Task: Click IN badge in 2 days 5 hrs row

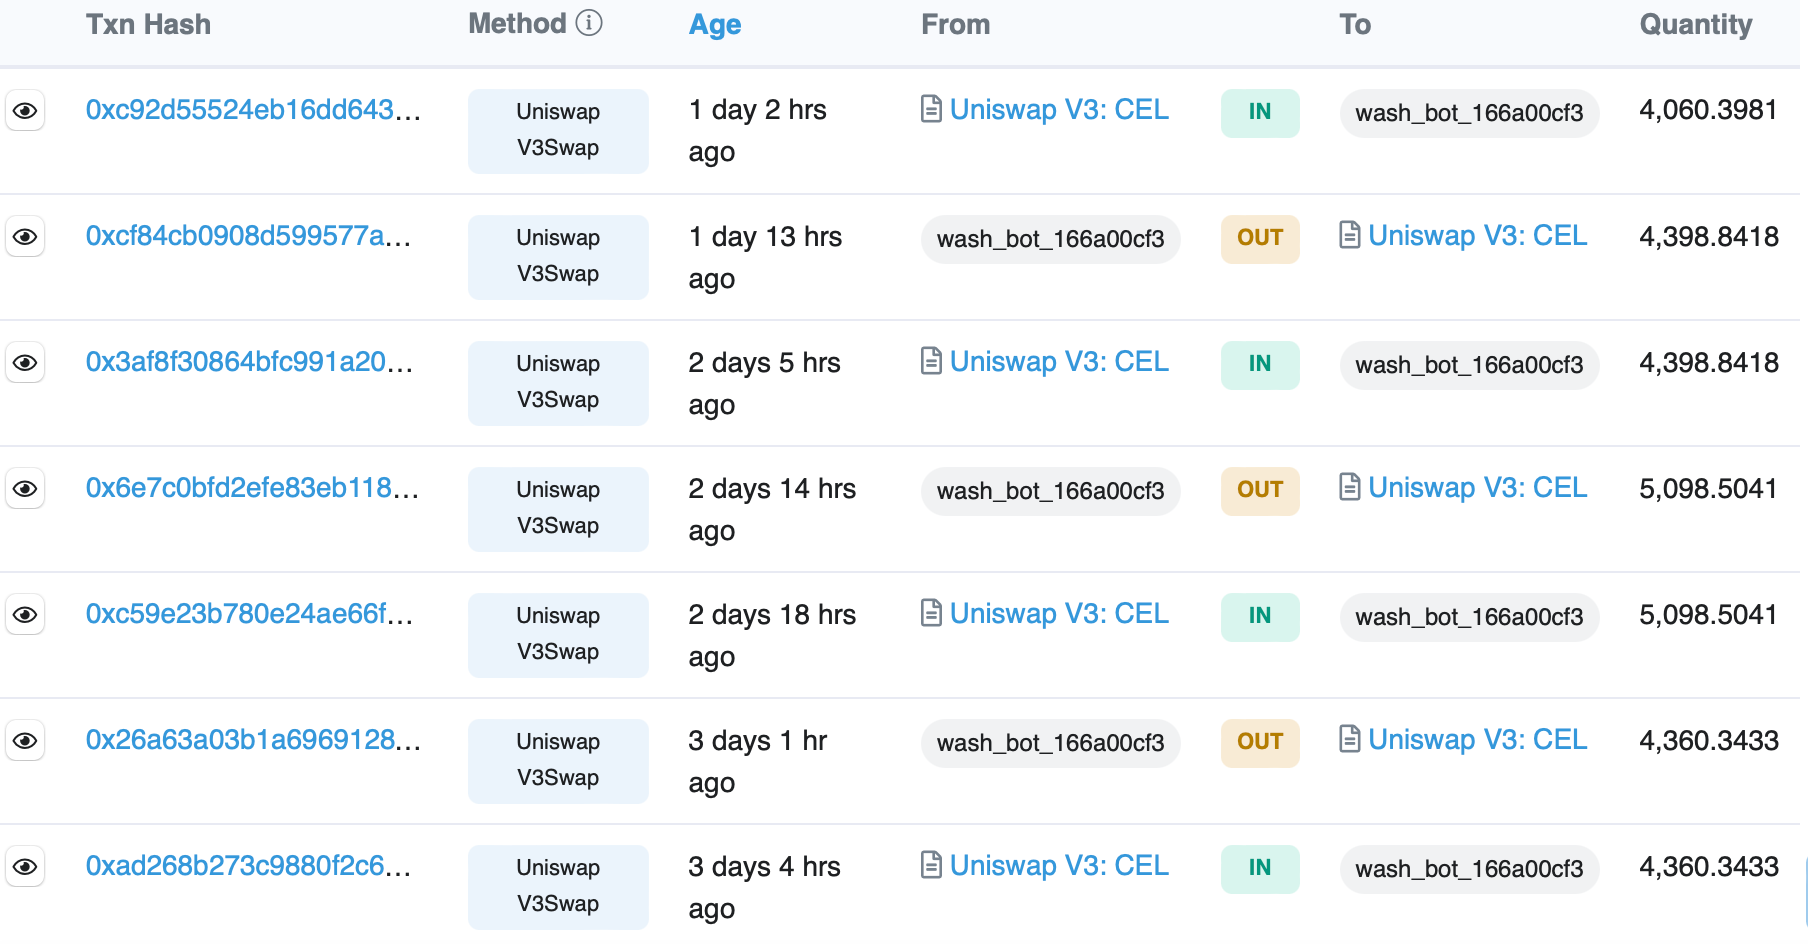Action: (x=1260, y=365)
